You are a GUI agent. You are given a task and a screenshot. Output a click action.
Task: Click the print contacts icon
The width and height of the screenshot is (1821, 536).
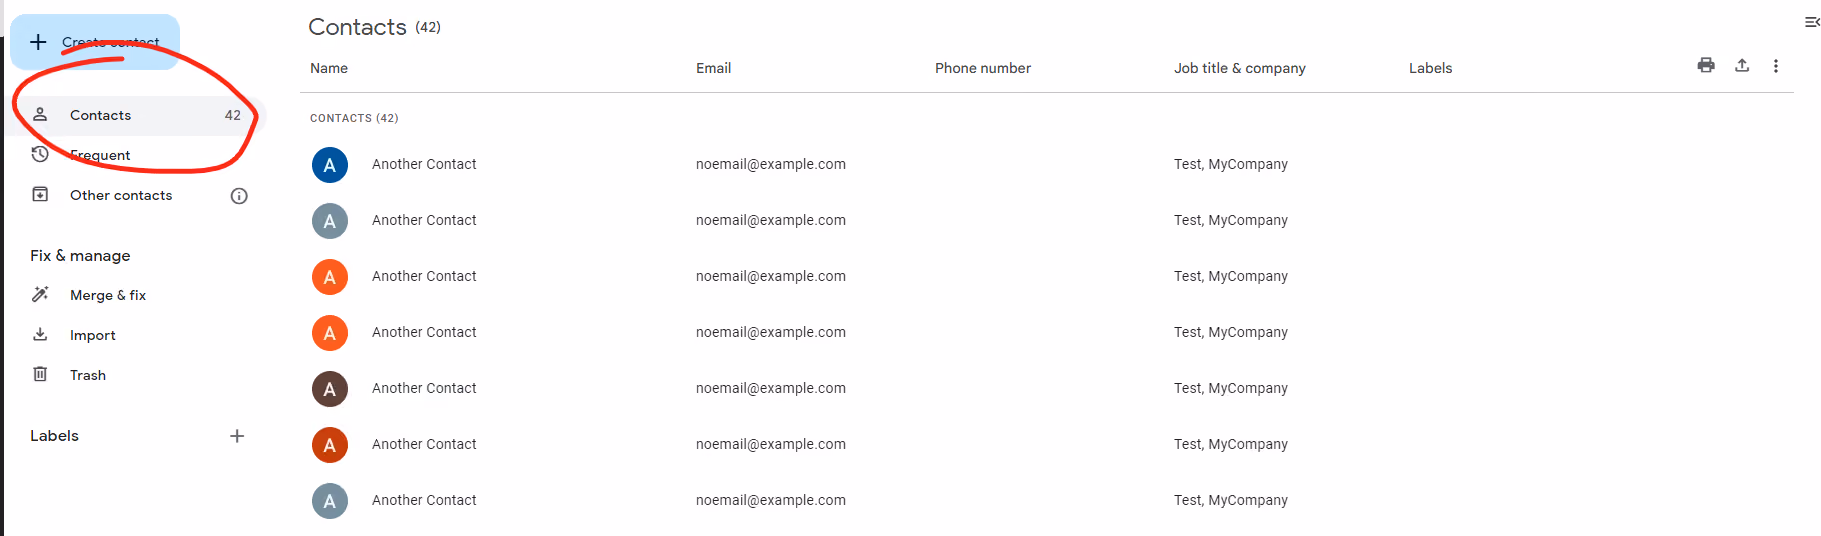point(1706,65)
